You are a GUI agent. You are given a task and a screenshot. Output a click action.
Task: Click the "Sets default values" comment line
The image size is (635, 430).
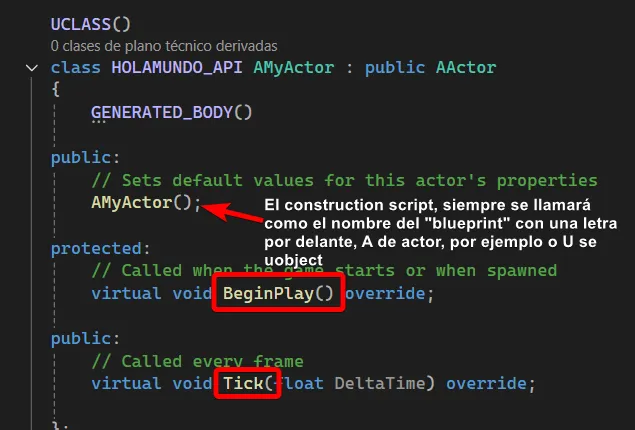coord(345,180)
